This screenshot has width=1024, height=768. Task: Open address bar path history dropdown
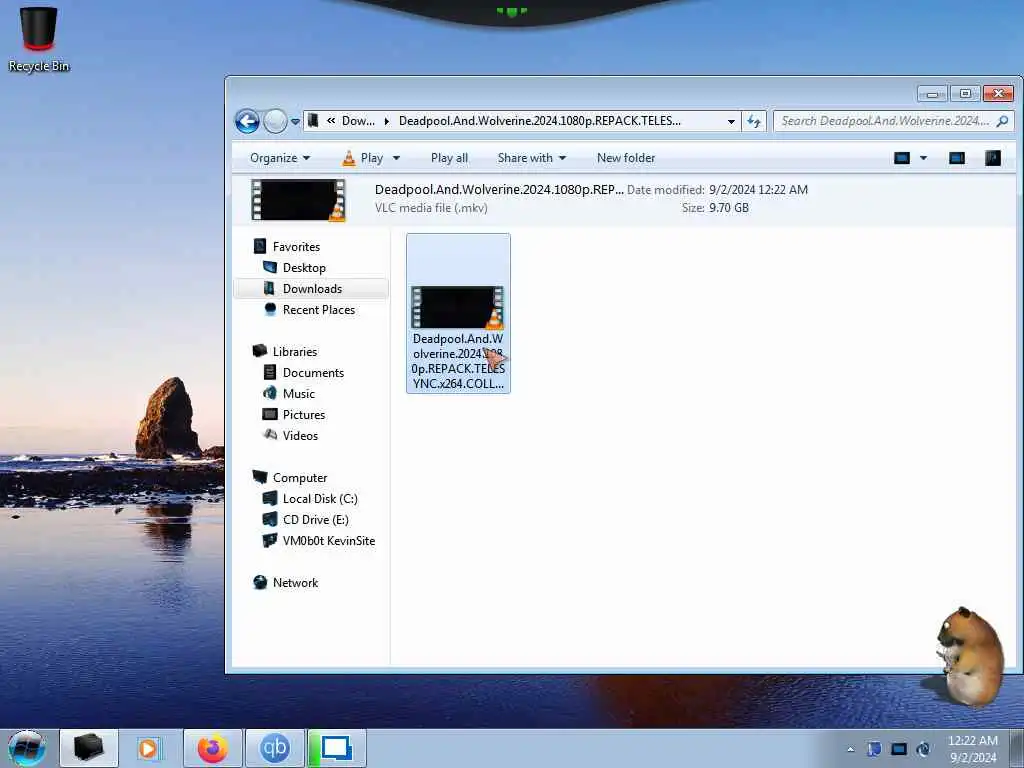pos(731,121)
